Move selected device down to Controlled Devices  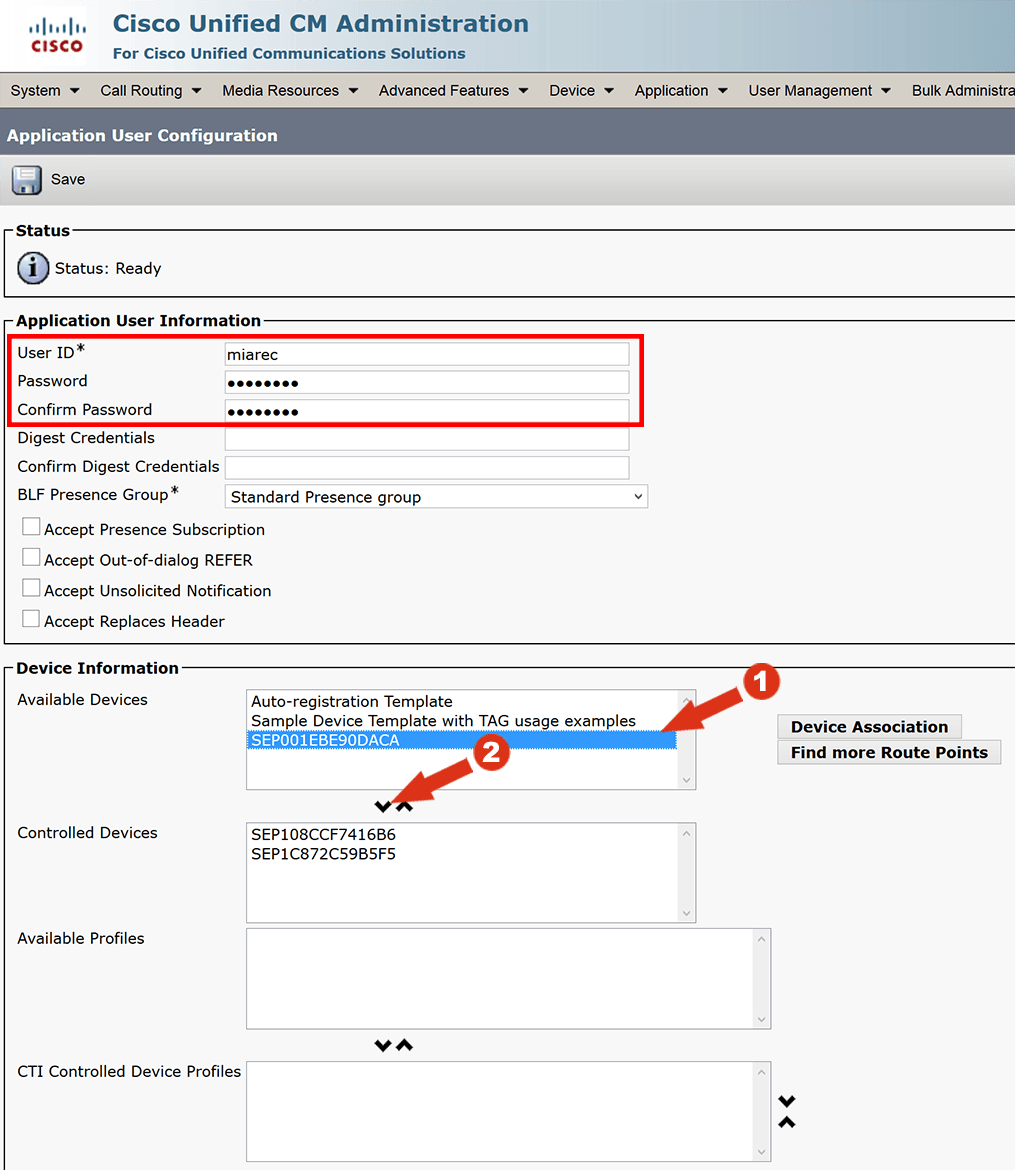pos(383,807)
